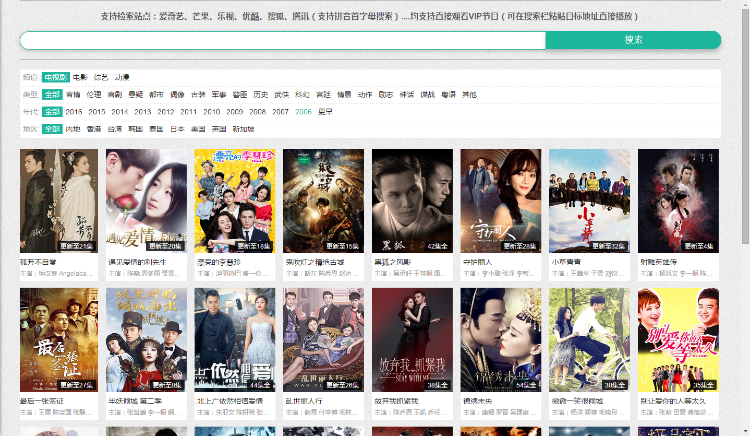
Task: Filter type by 军事
Action: [219, 95]
